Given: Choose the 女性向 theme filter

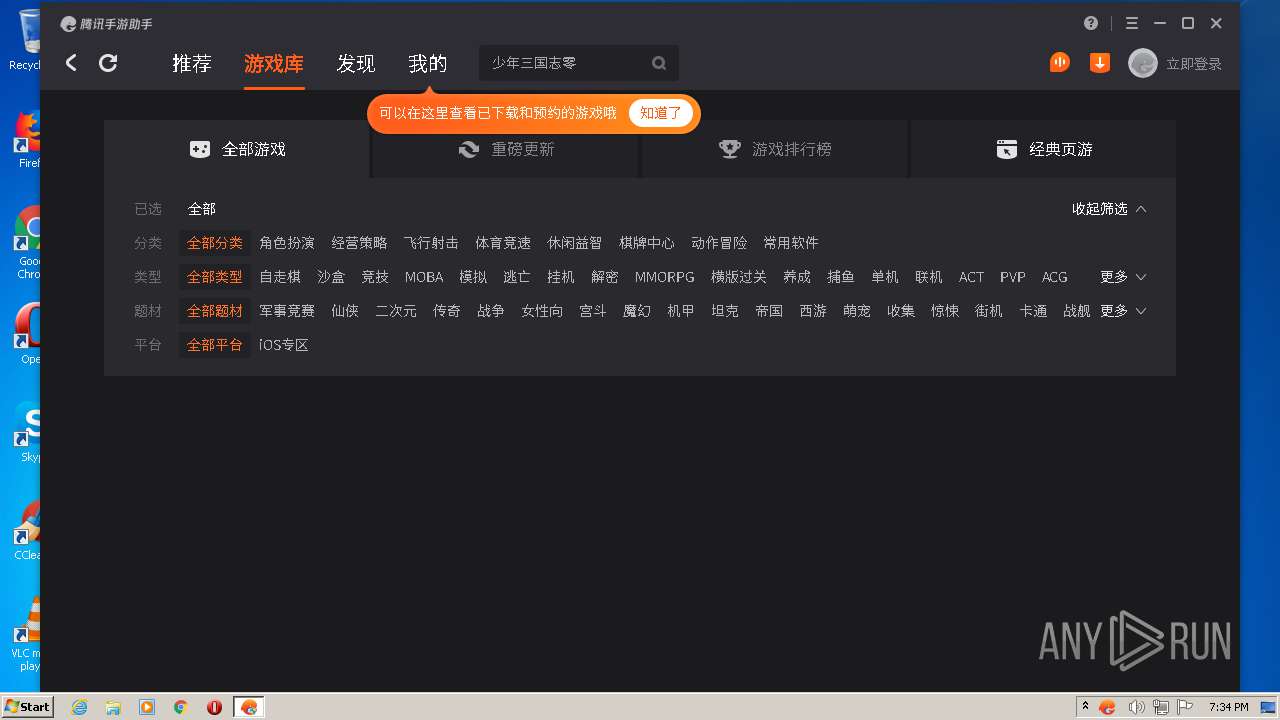Looking at the screenshot, I should coord(542,311).
